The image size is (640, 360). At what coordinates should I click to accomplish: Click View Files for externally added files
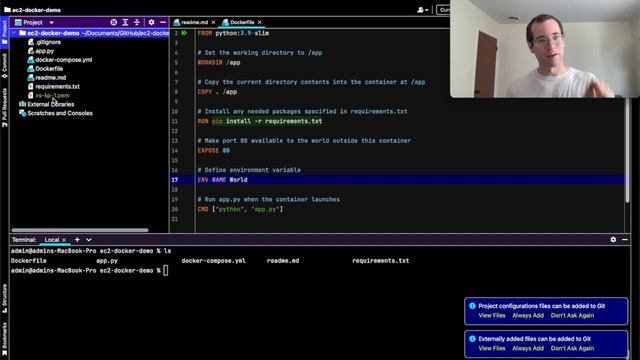492,349
